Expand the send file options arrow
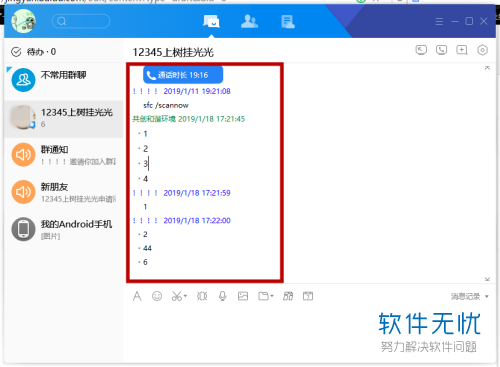The height and width of the screenshot is (367, 500). 272,296
